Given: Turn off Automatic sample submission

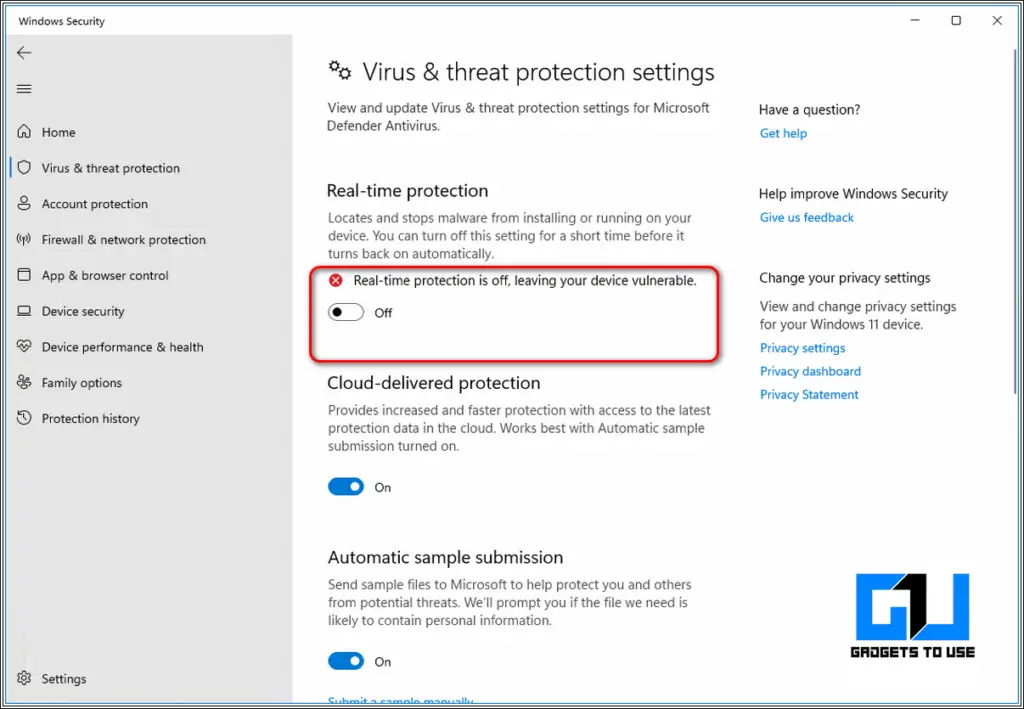Looking at the screenshot, I should pyautogui.click(x=346, y=661).
